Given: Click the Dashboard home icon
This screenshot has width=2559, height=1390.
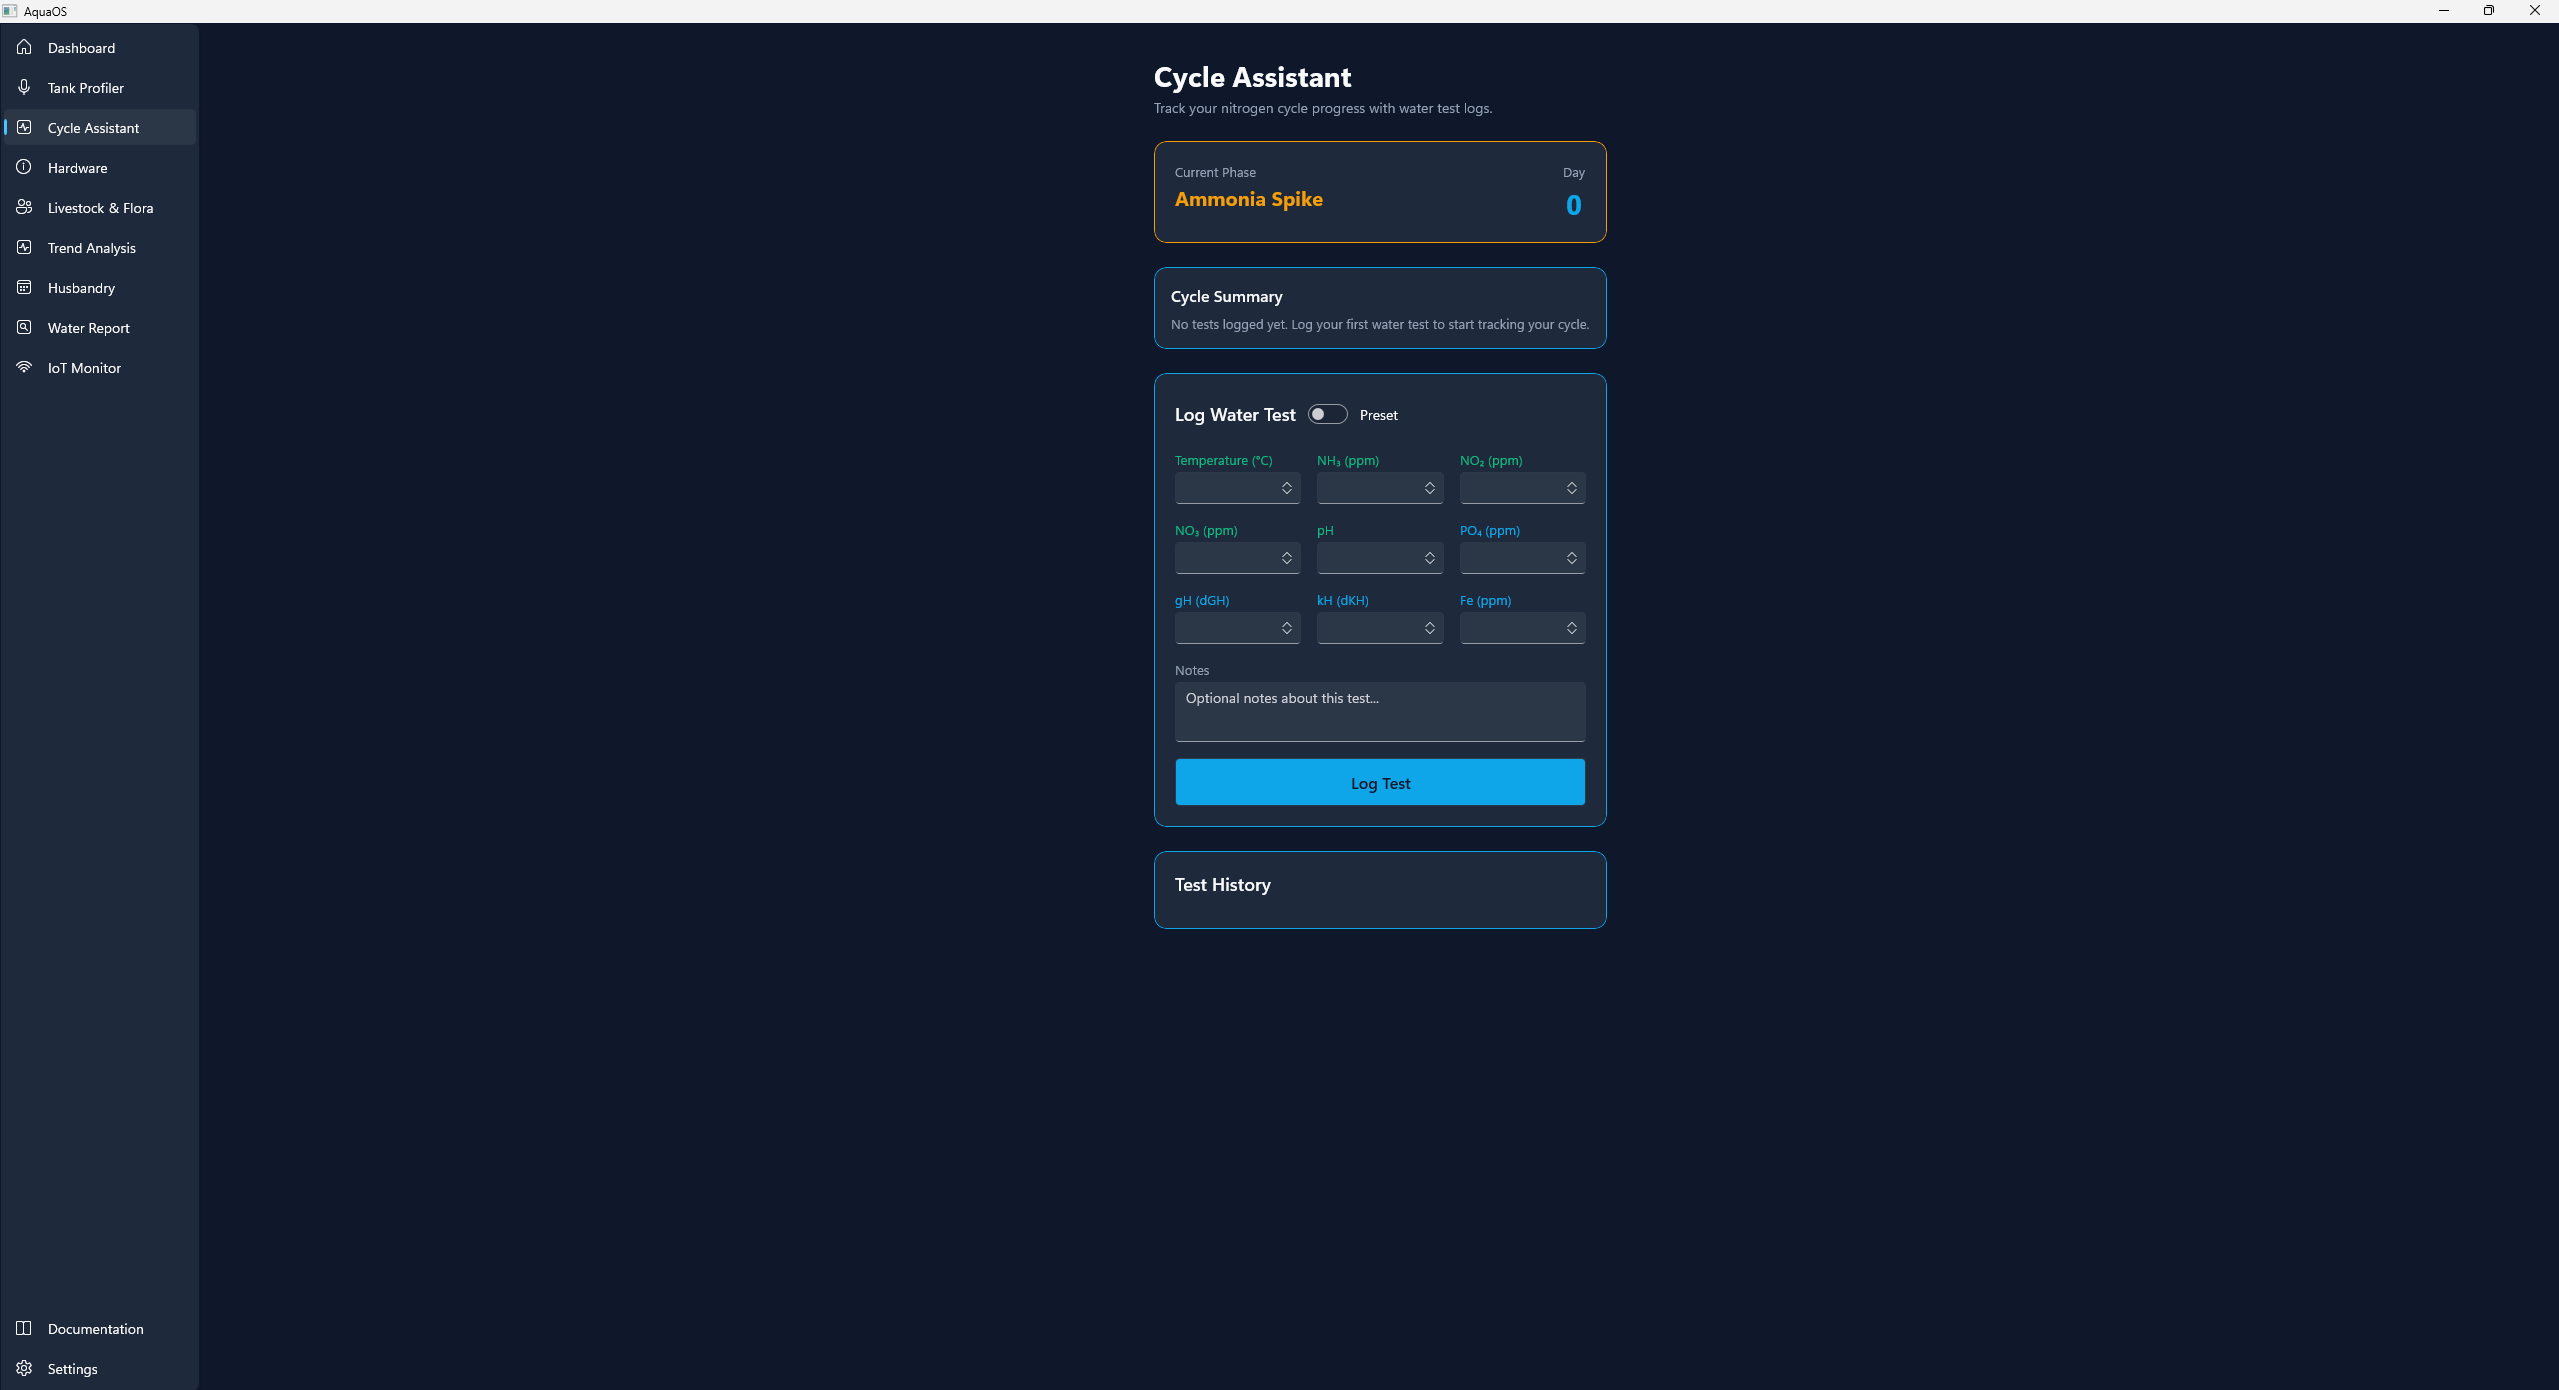Looking at the screenshot, I should click(24, 47).
